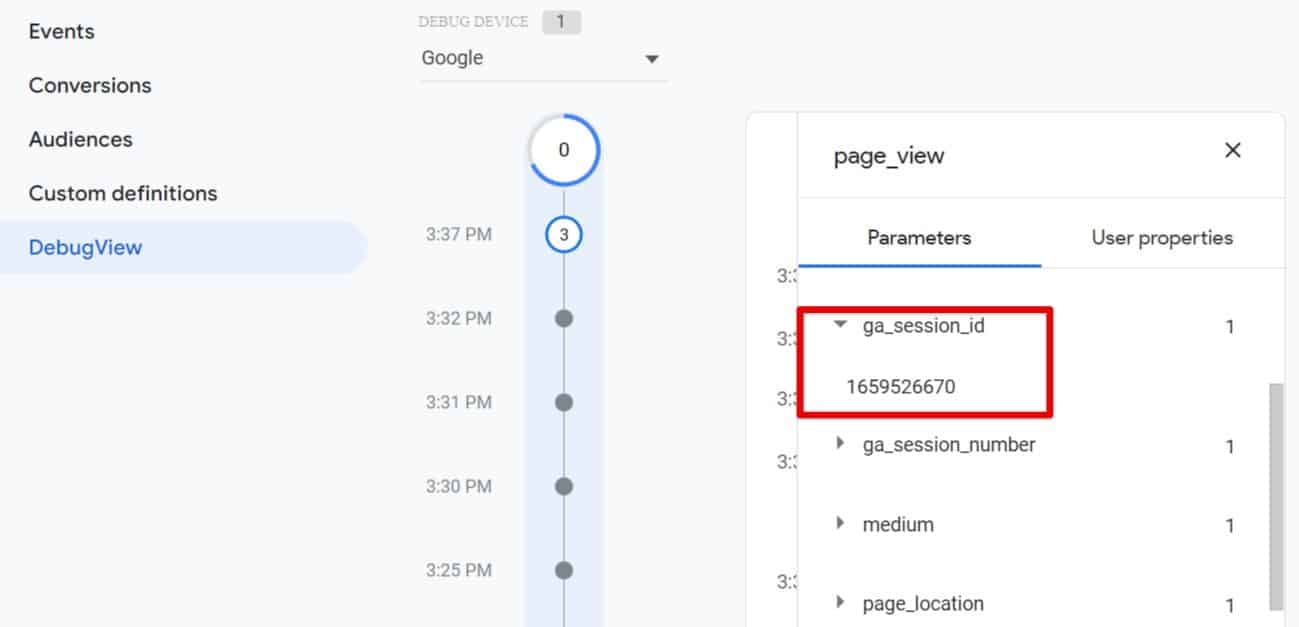
Task: Collapse the ga_session_id parameter
Action: tap(840, 325)
